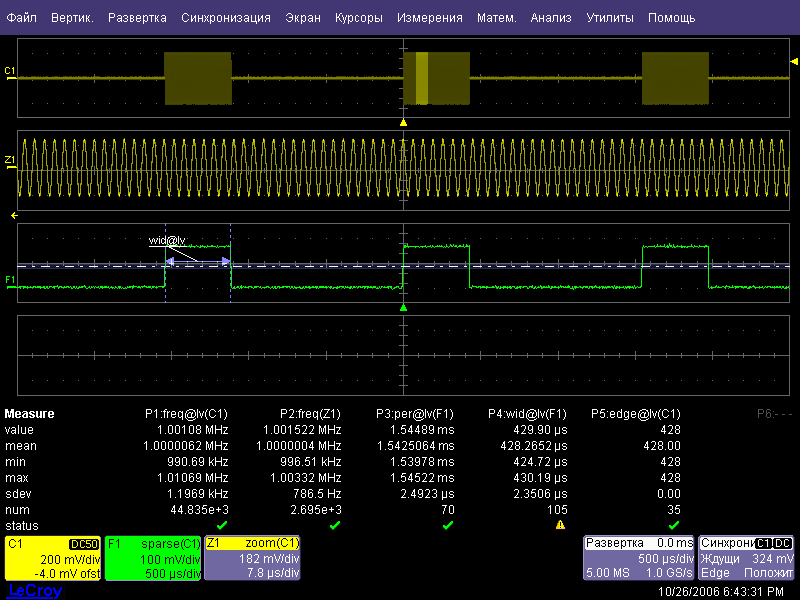
Task: Click the C1 trace label marker
Action: coord(10,71)
